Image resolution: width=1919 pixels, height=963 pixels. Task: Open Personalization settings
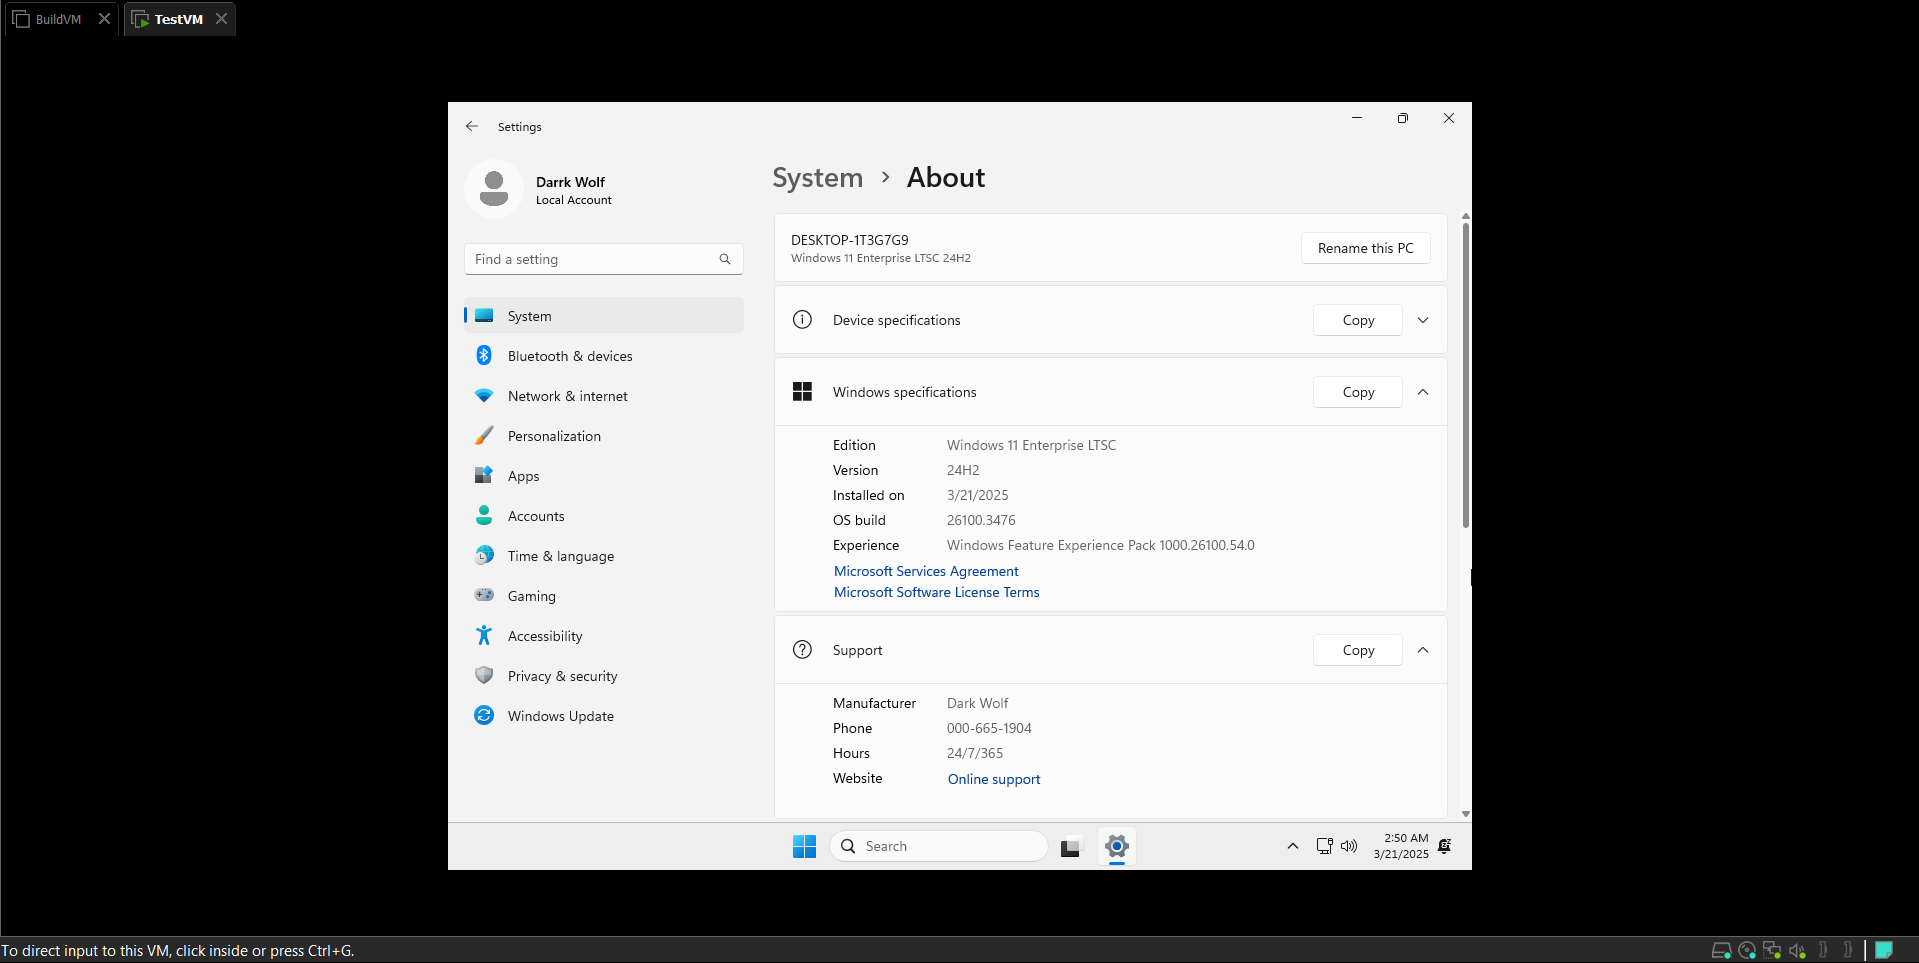pyautogui.click(x=604, y=436)
